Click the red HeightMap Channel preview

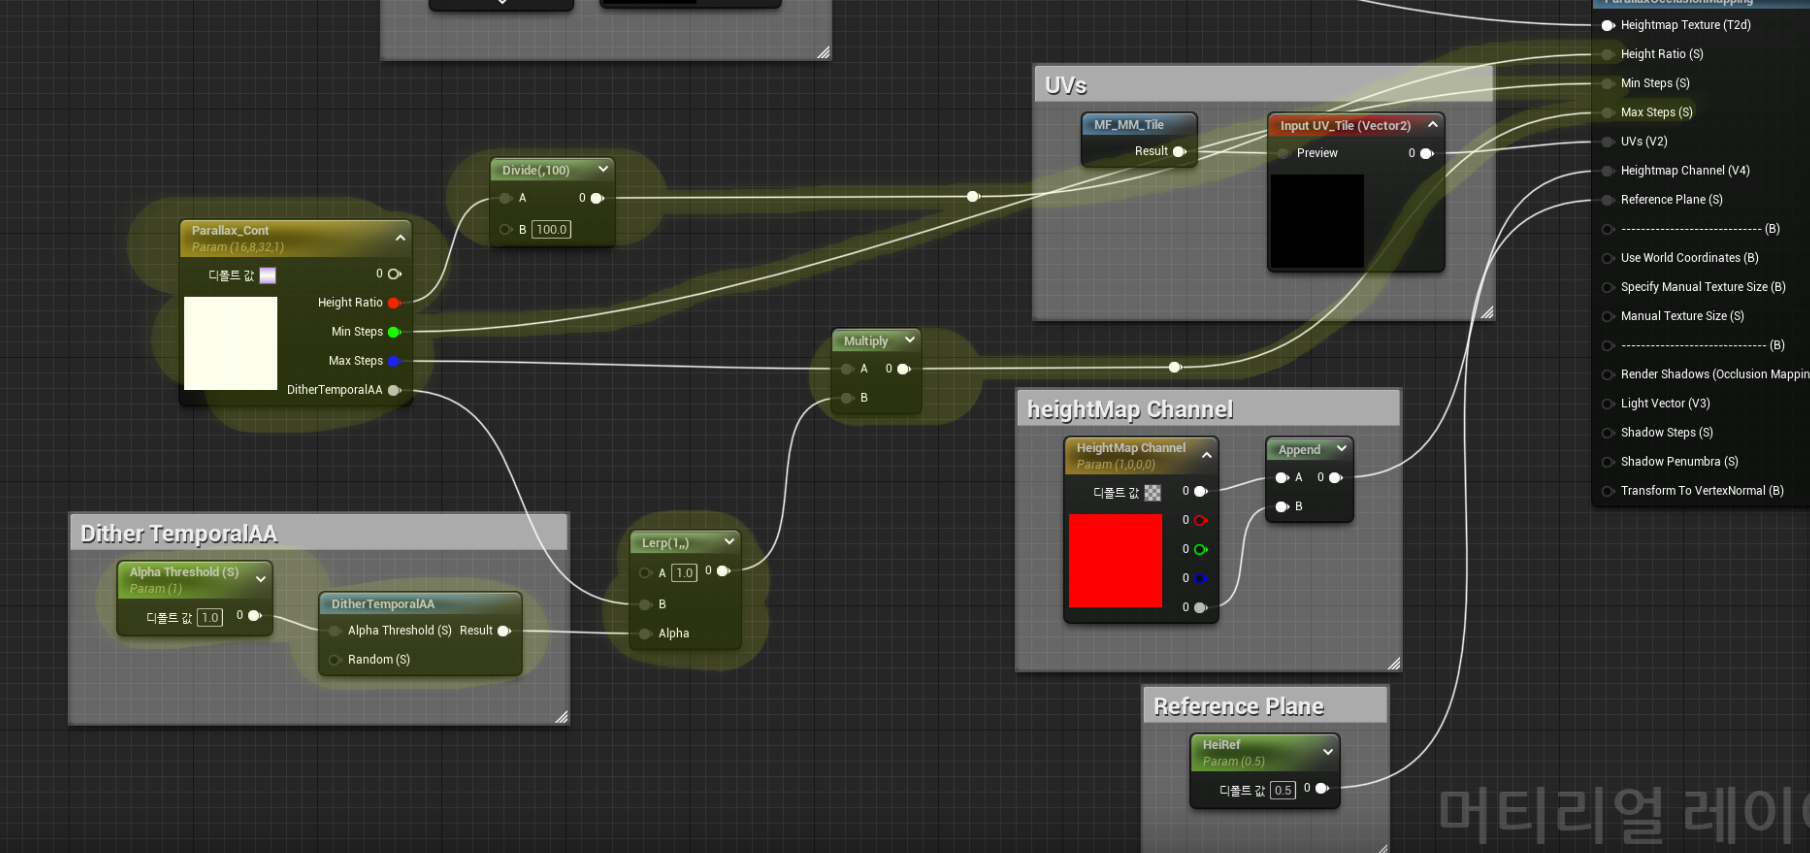1115,561
